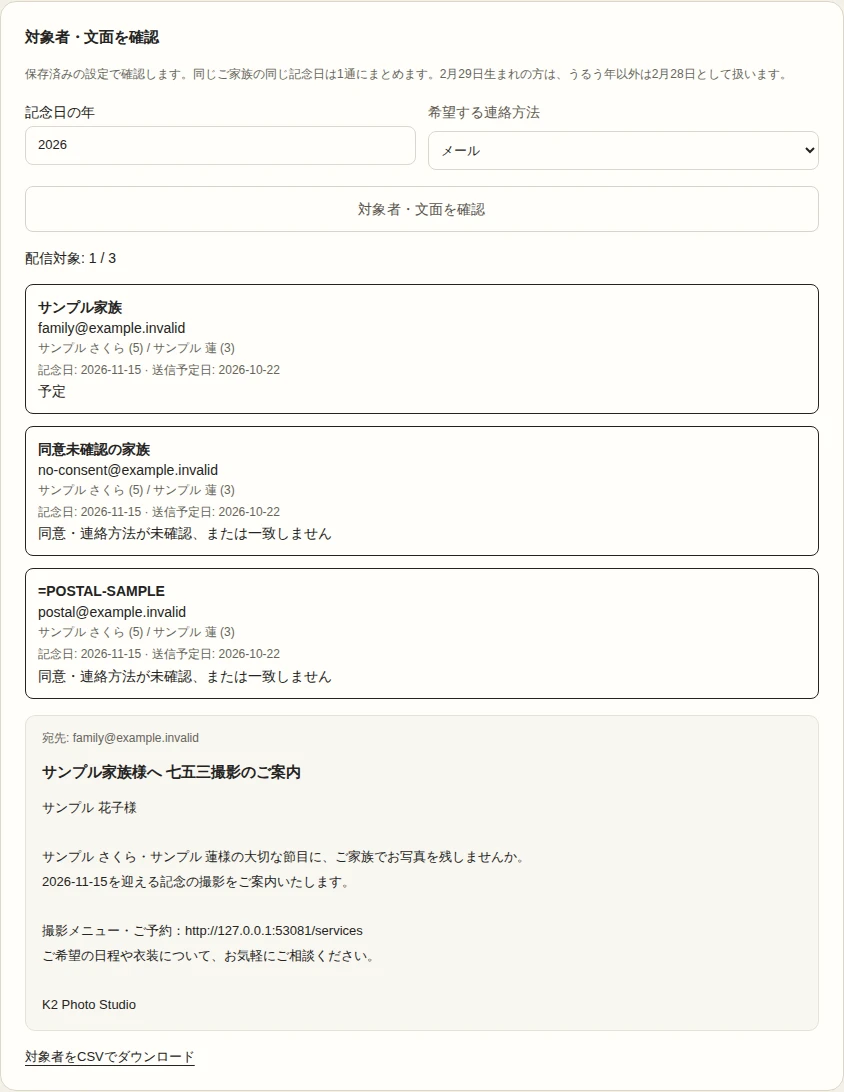Open the 希望する連絡方法 dropdown set to メール

click(623, 150)
